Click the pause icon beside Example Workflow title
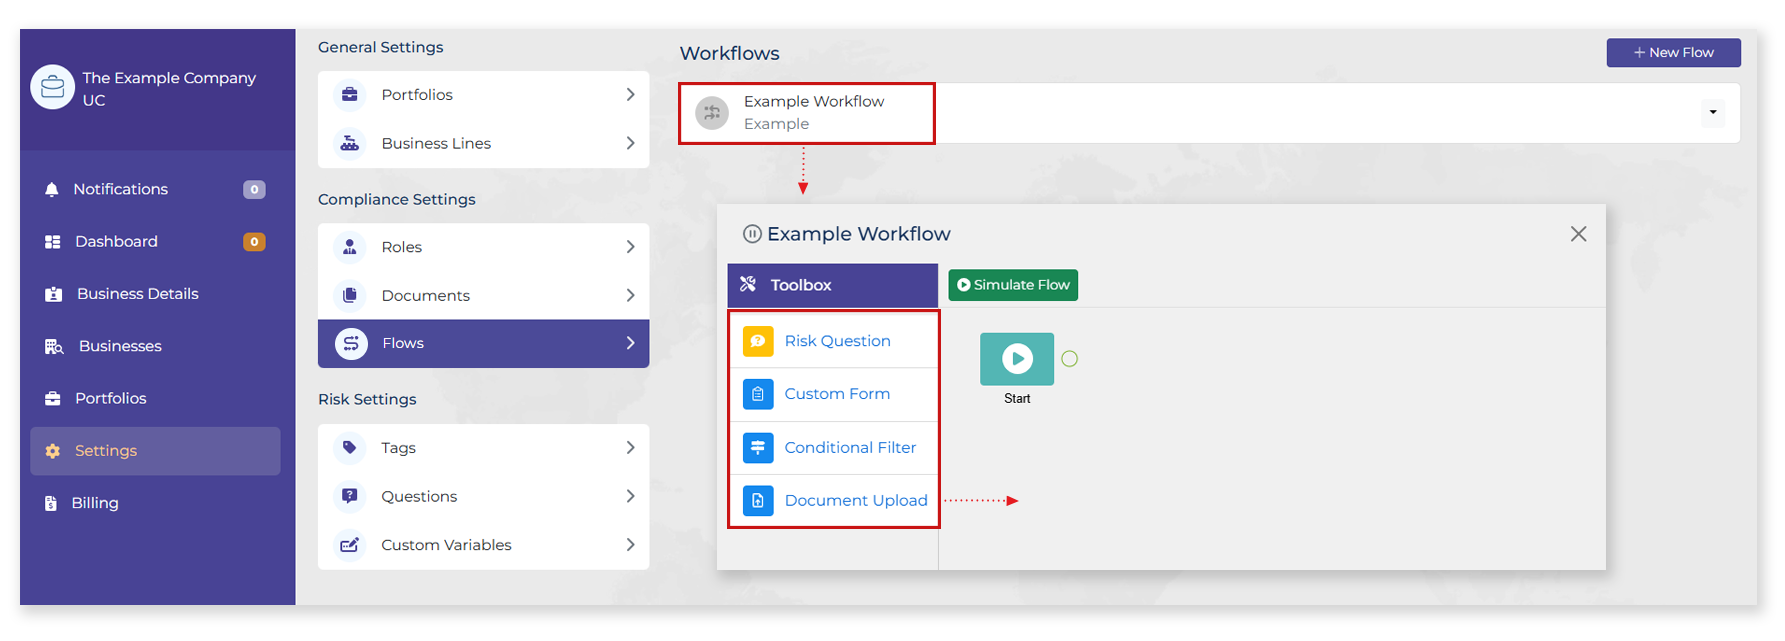Viewport: 1785px width, 641px height. pos(752,234)
